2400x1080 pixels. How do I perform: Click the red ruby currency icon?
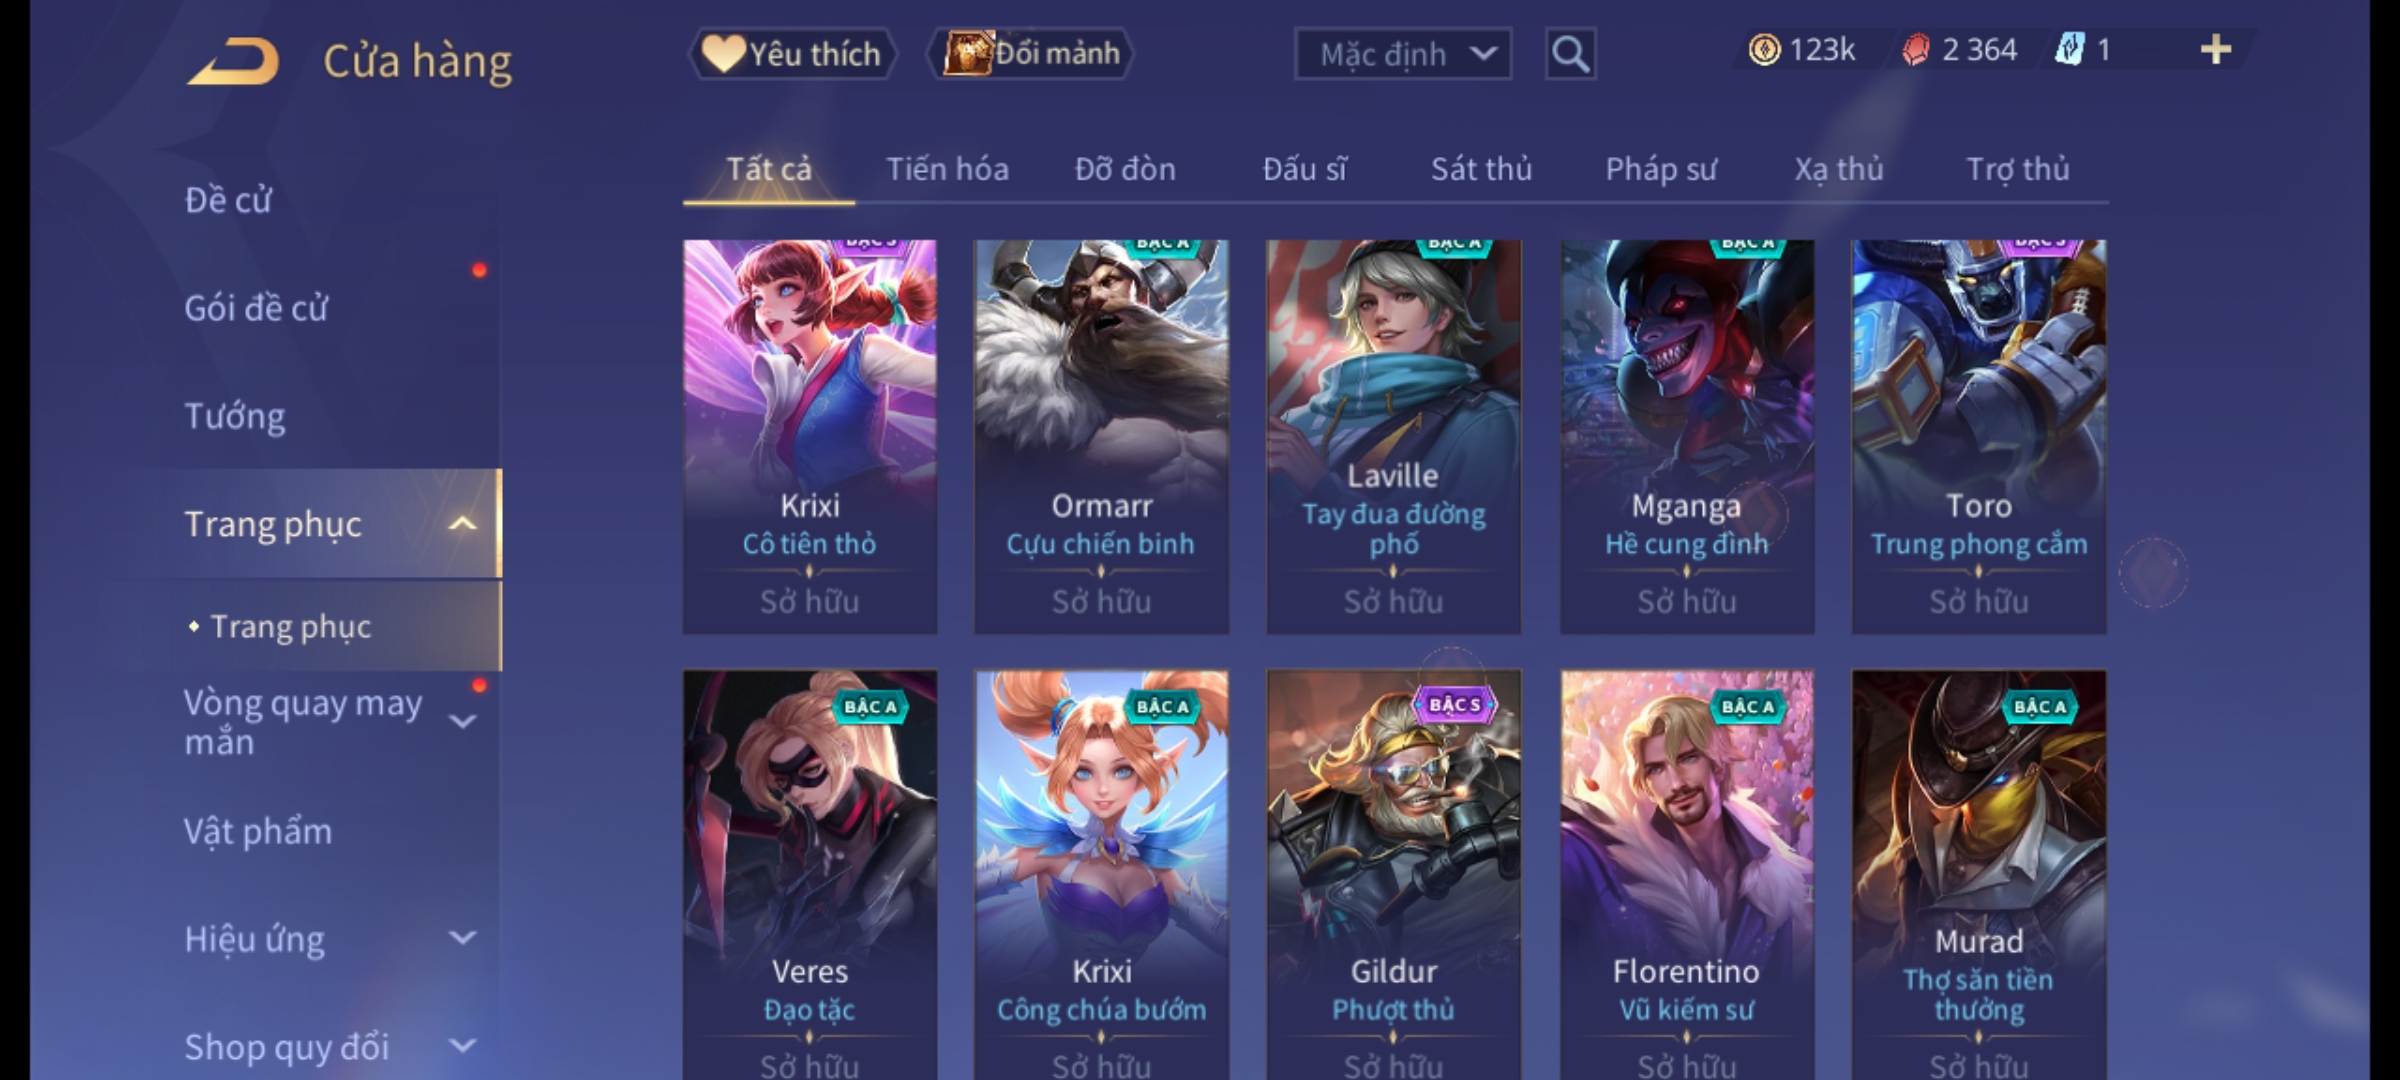click(x=1915, y=50)
